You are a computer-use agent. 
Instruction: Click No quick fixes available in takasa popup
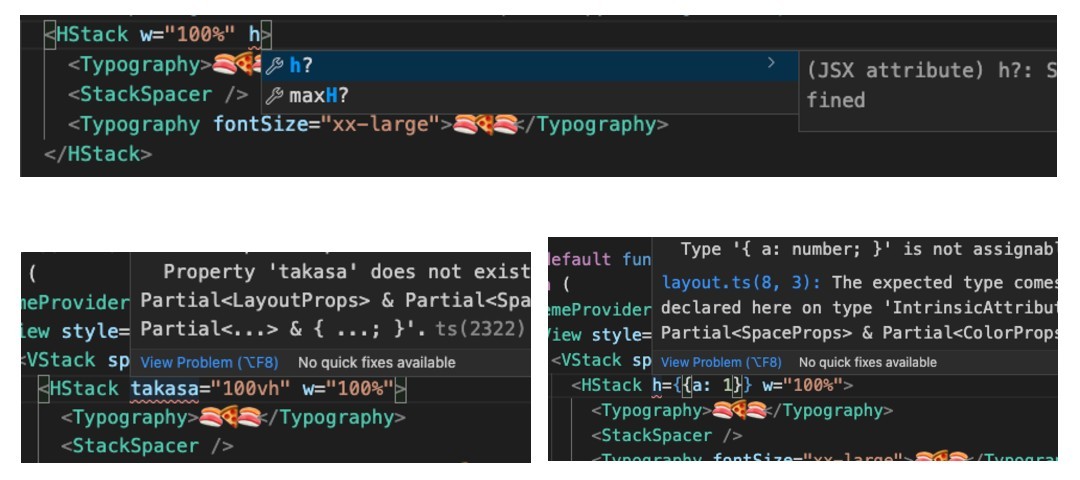377,362
